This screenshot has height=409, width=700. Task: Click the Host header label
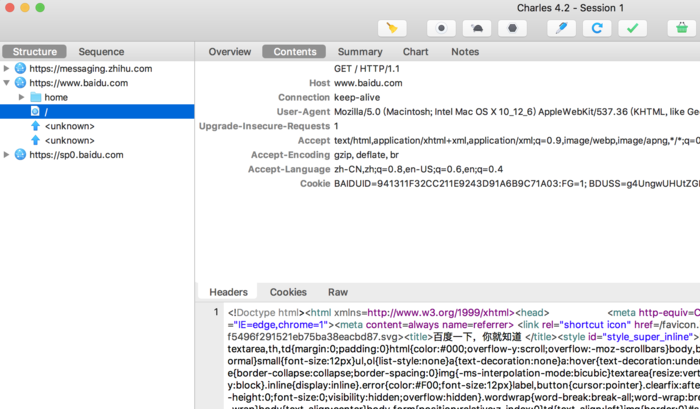(x=319, y=83)
